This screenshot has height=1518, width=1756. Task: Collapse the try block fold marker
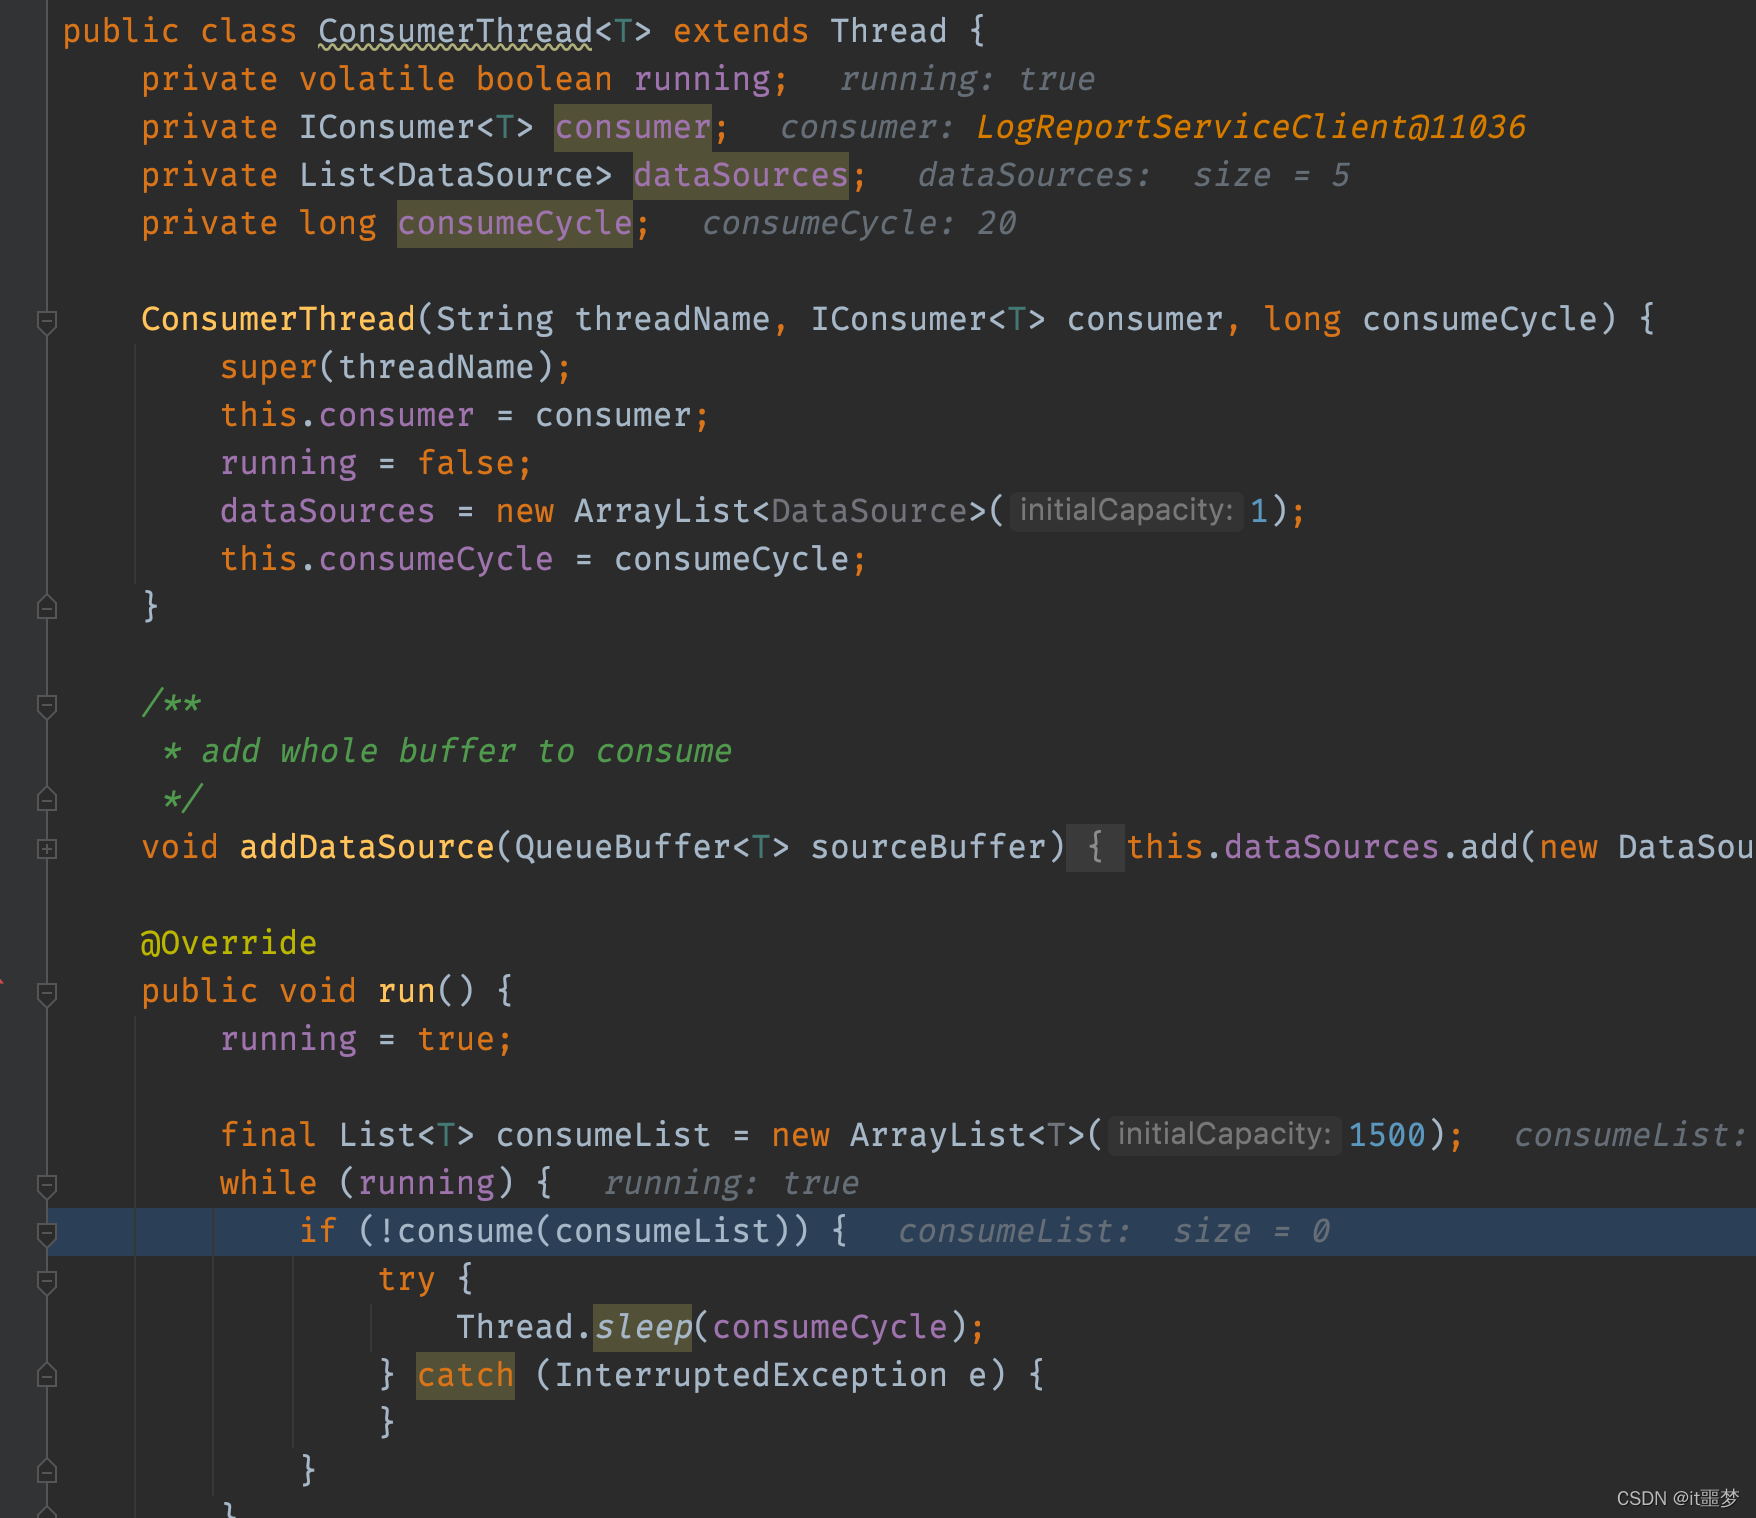click(x=46, y=1282)
